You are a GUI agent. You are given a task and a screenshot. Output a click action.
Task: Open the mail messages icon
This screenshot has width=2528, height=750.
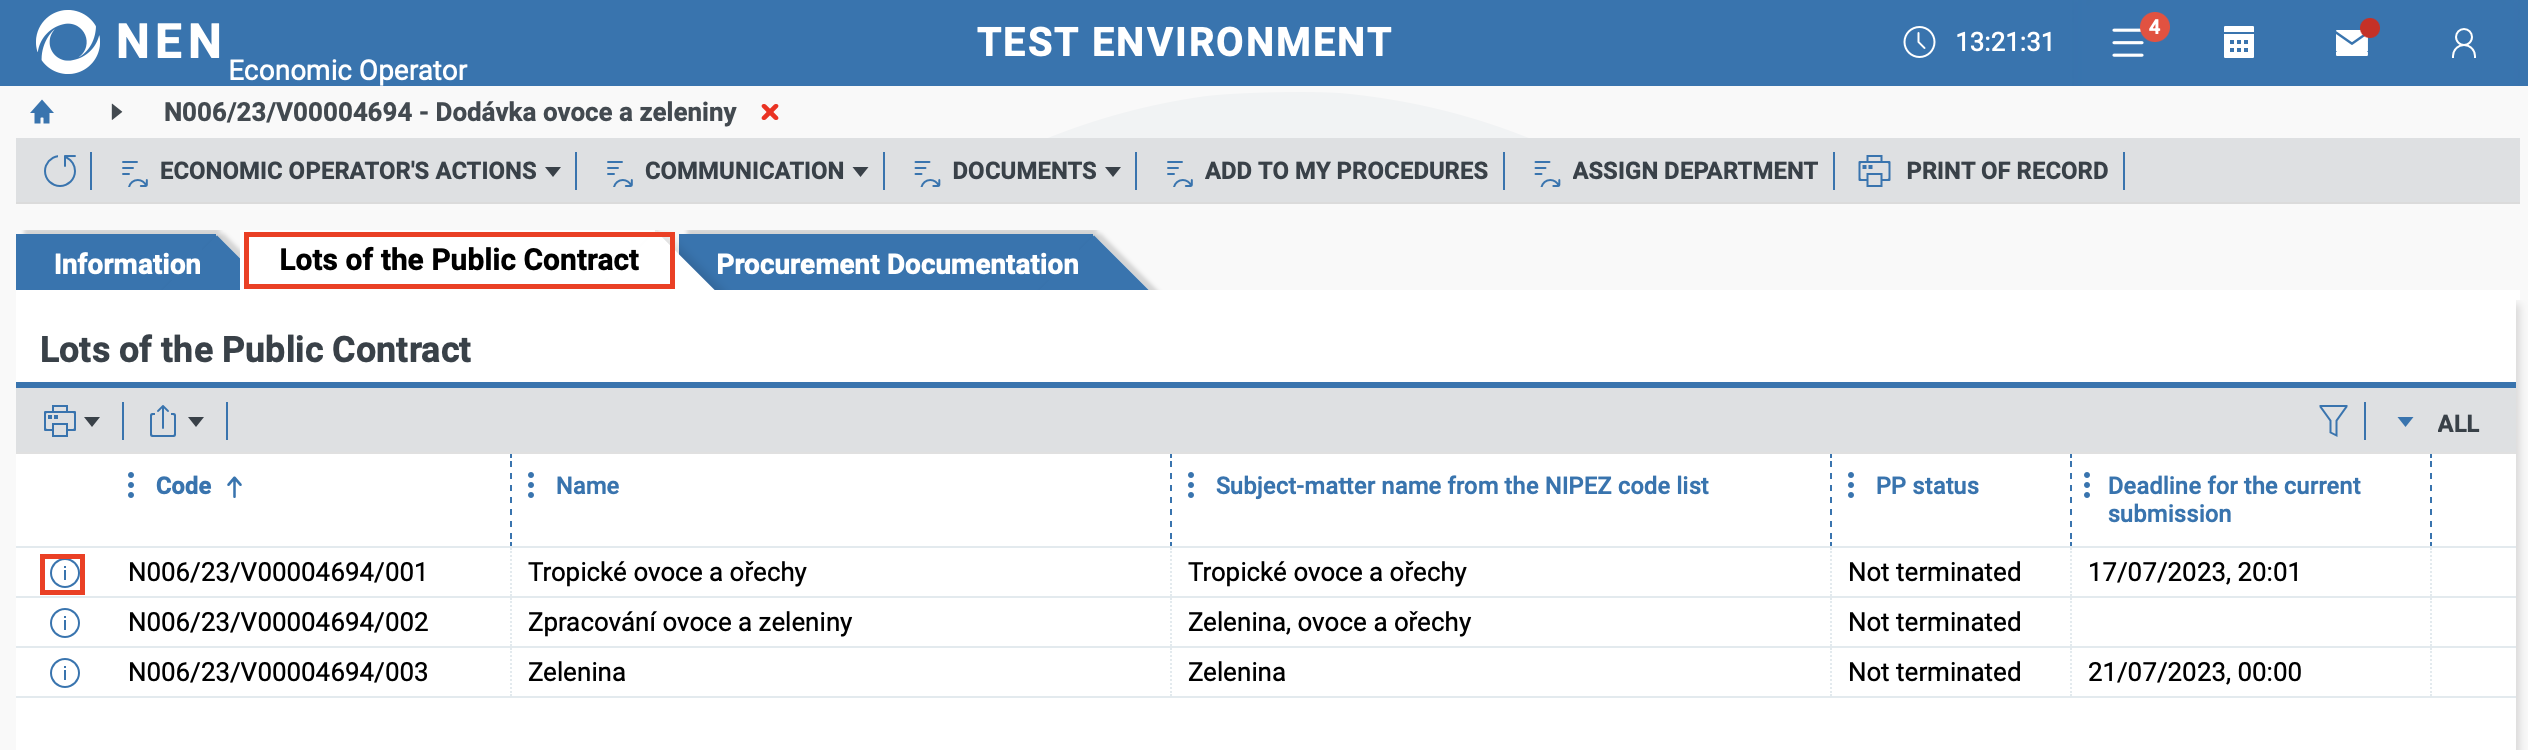click(x=2351, y=43)
